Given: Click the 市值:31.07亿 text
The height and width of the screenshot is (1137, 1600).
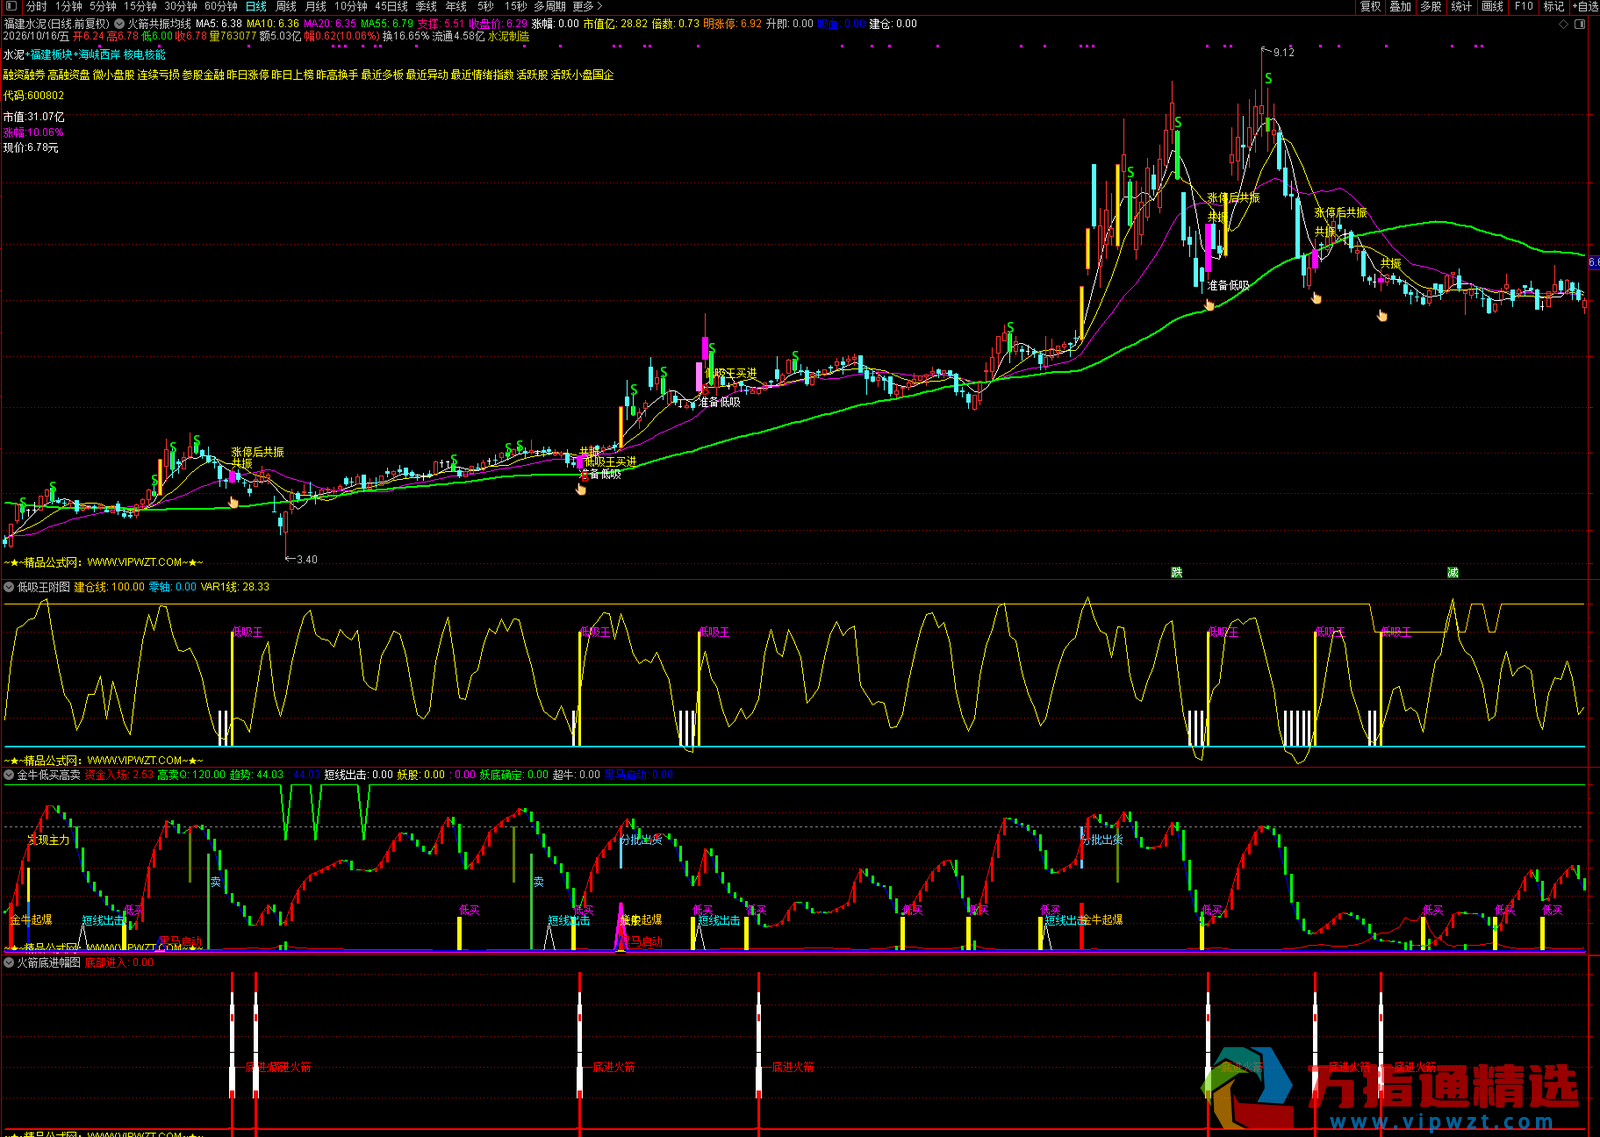Looking at the screenshot, I should (x=34, y=117).
